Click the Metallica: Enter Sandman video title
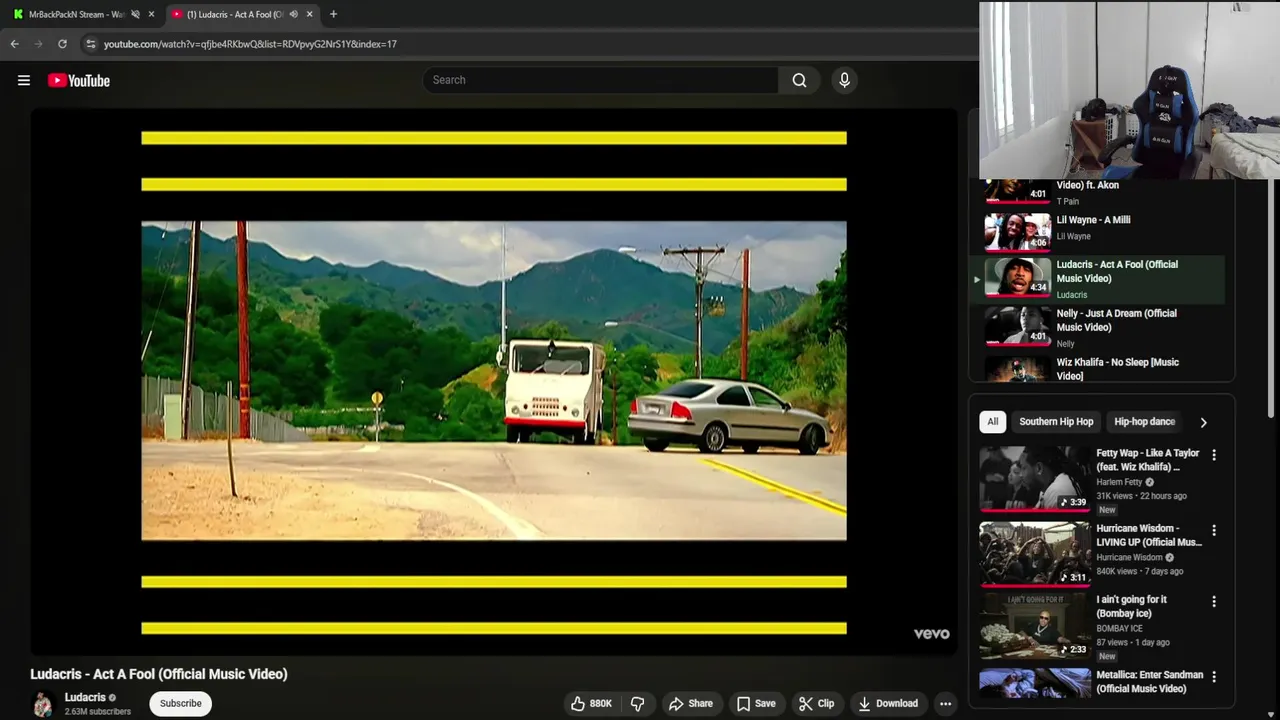Viewport: 1280px width, 720px height. pos(1150,682)
